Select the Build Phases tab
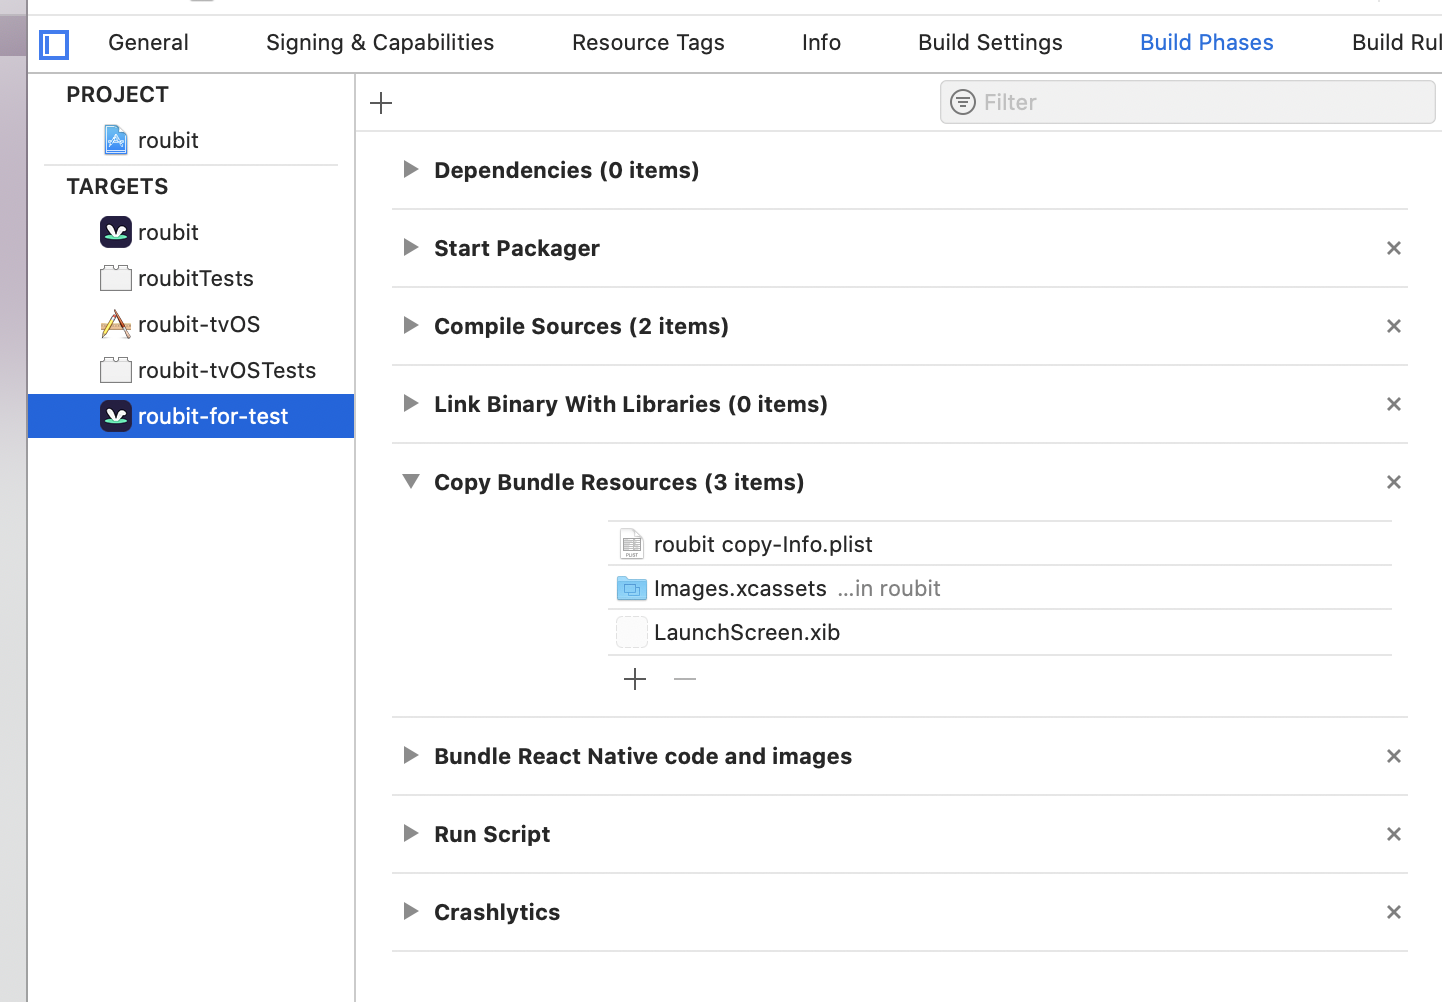1442x1002 pixels. (1207, 42)
